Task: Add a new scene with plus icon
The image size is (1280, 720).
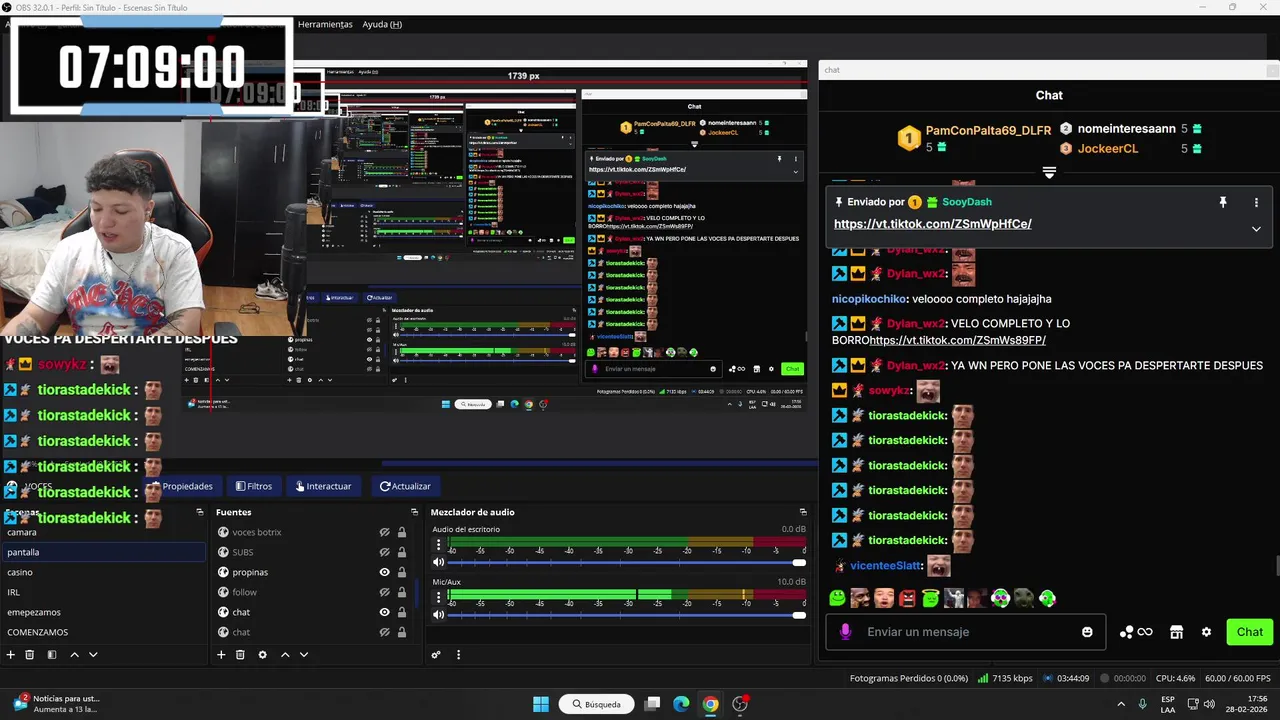Action: tap(11, 655)
